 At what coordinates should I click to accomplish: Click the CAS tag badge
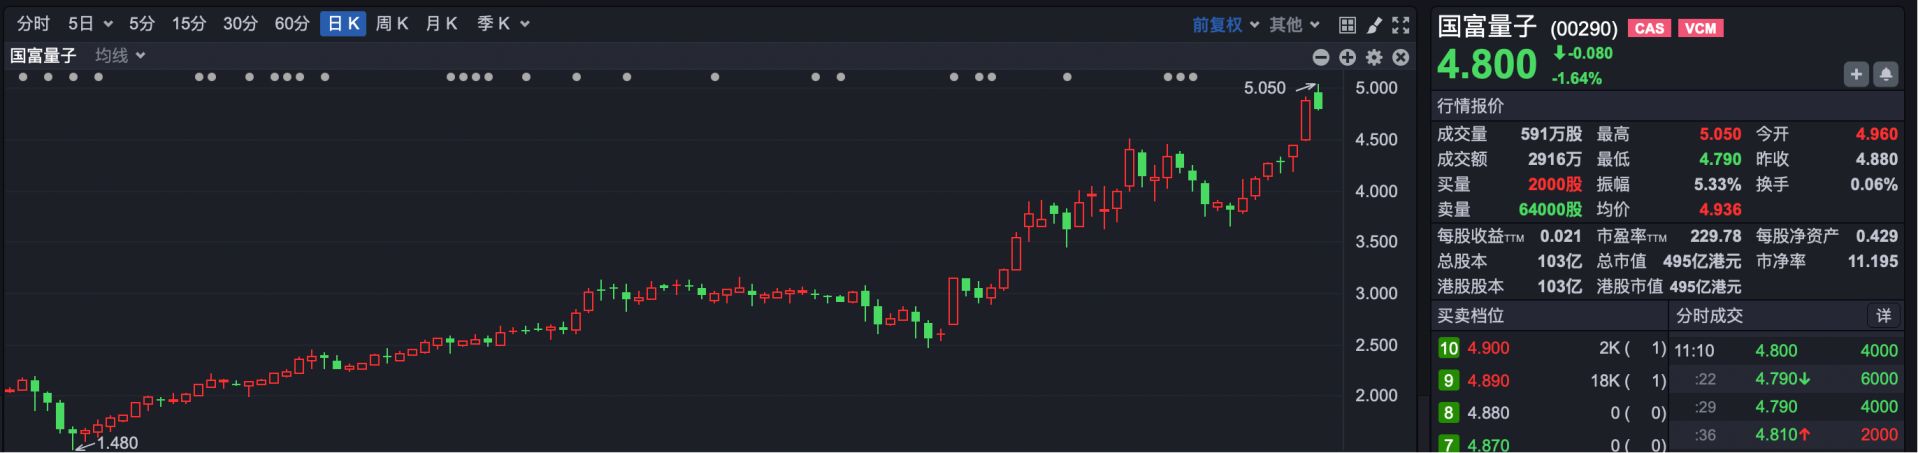[x=1649, y=28]
